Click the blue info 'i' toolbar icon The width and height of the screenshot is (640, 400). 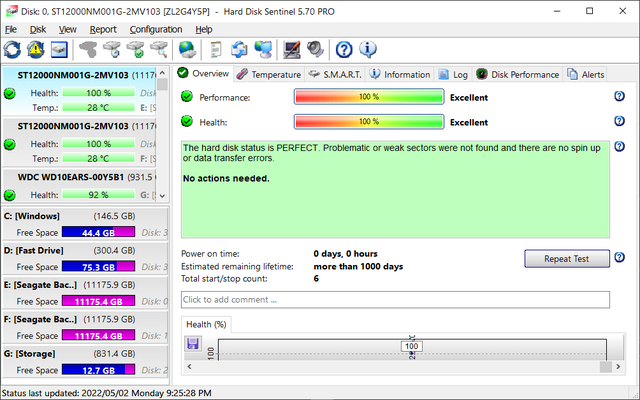click(367, 49)
